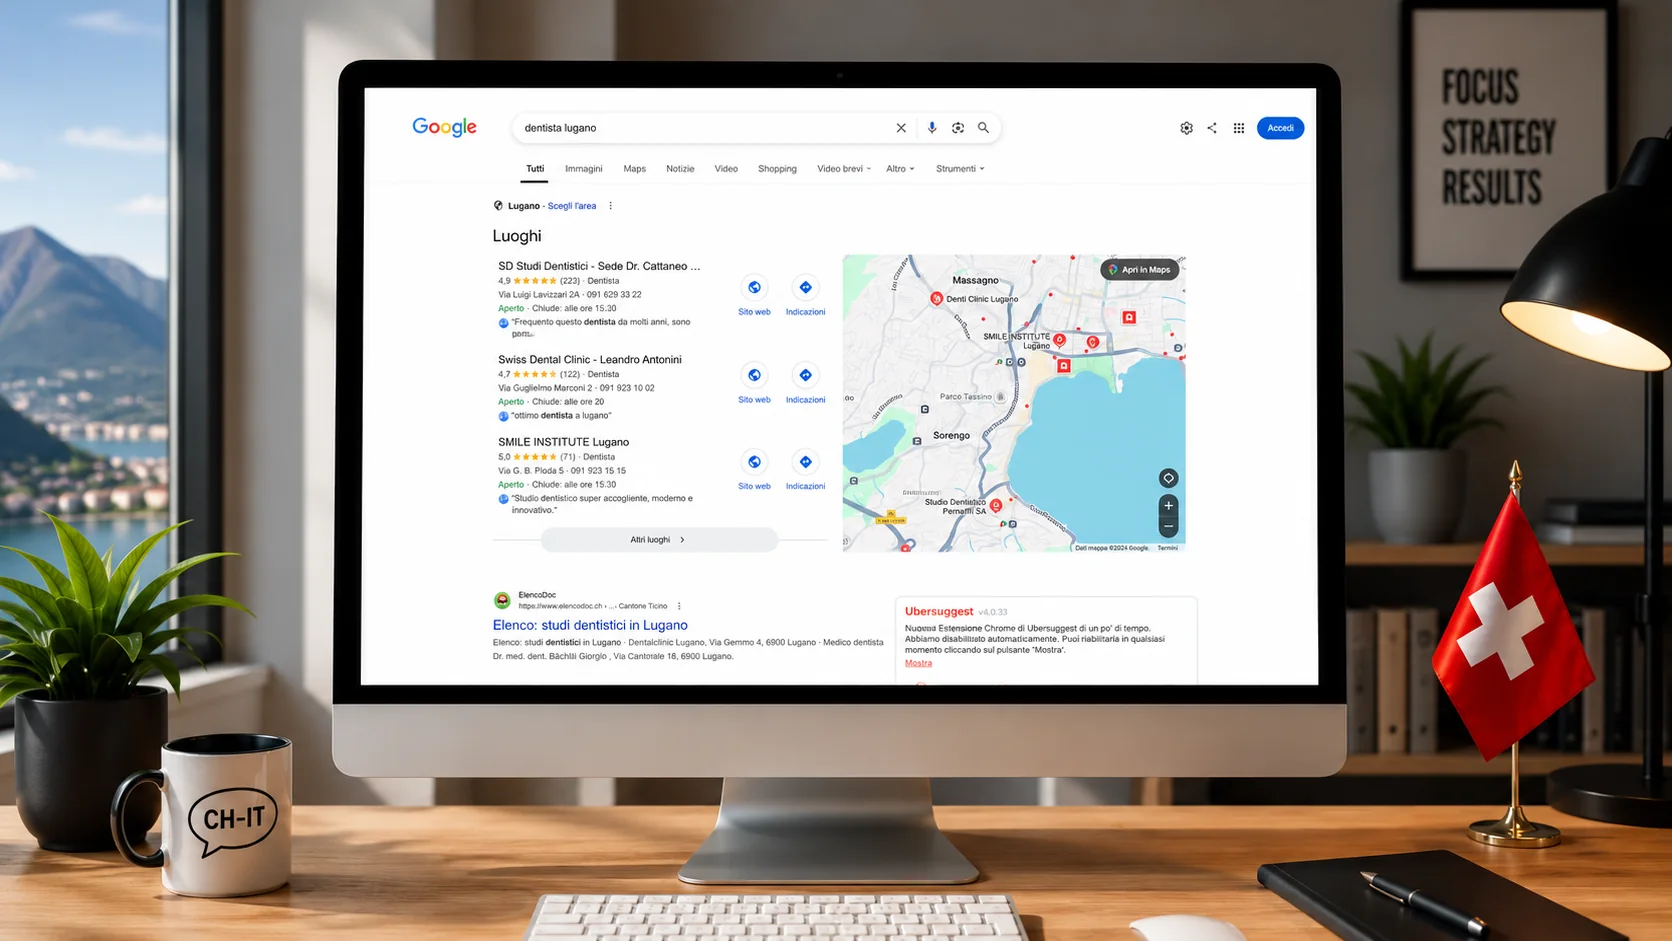Open Elenco: studi dentistici in Lugano result
The width and height of the screenshot is (1672, 941).
pyautogui.click(x=590, y=625)
